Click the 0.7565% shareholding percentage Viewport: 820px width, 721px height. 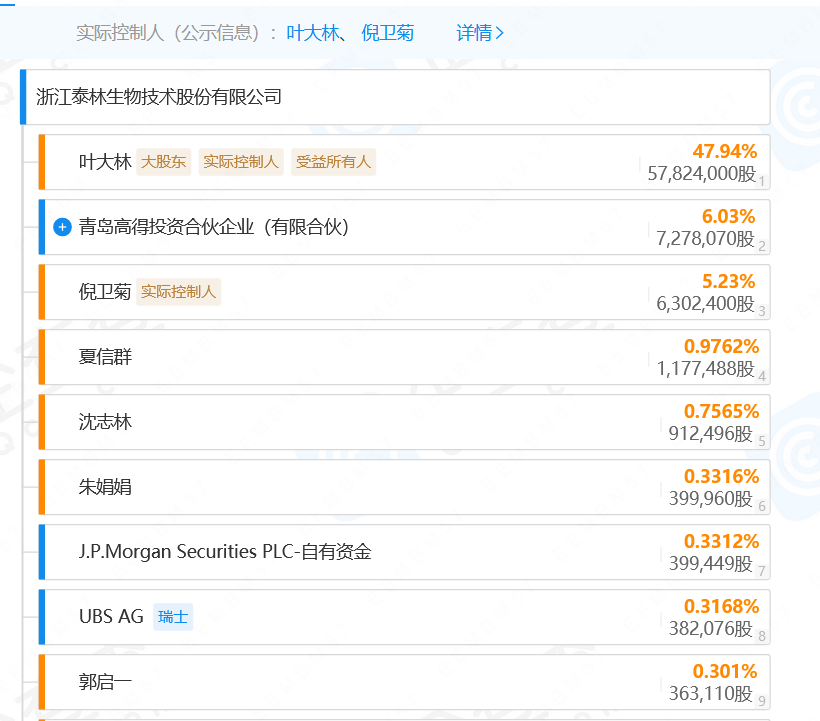click(x=722, y=411)
